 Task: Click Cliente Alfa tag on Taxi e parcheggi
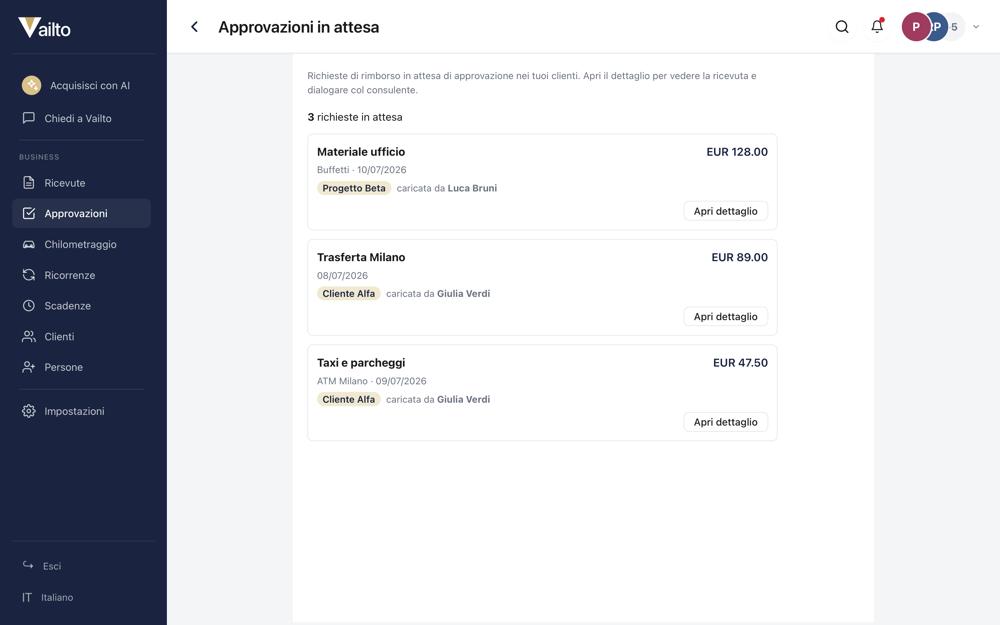(x=348, y=399)
